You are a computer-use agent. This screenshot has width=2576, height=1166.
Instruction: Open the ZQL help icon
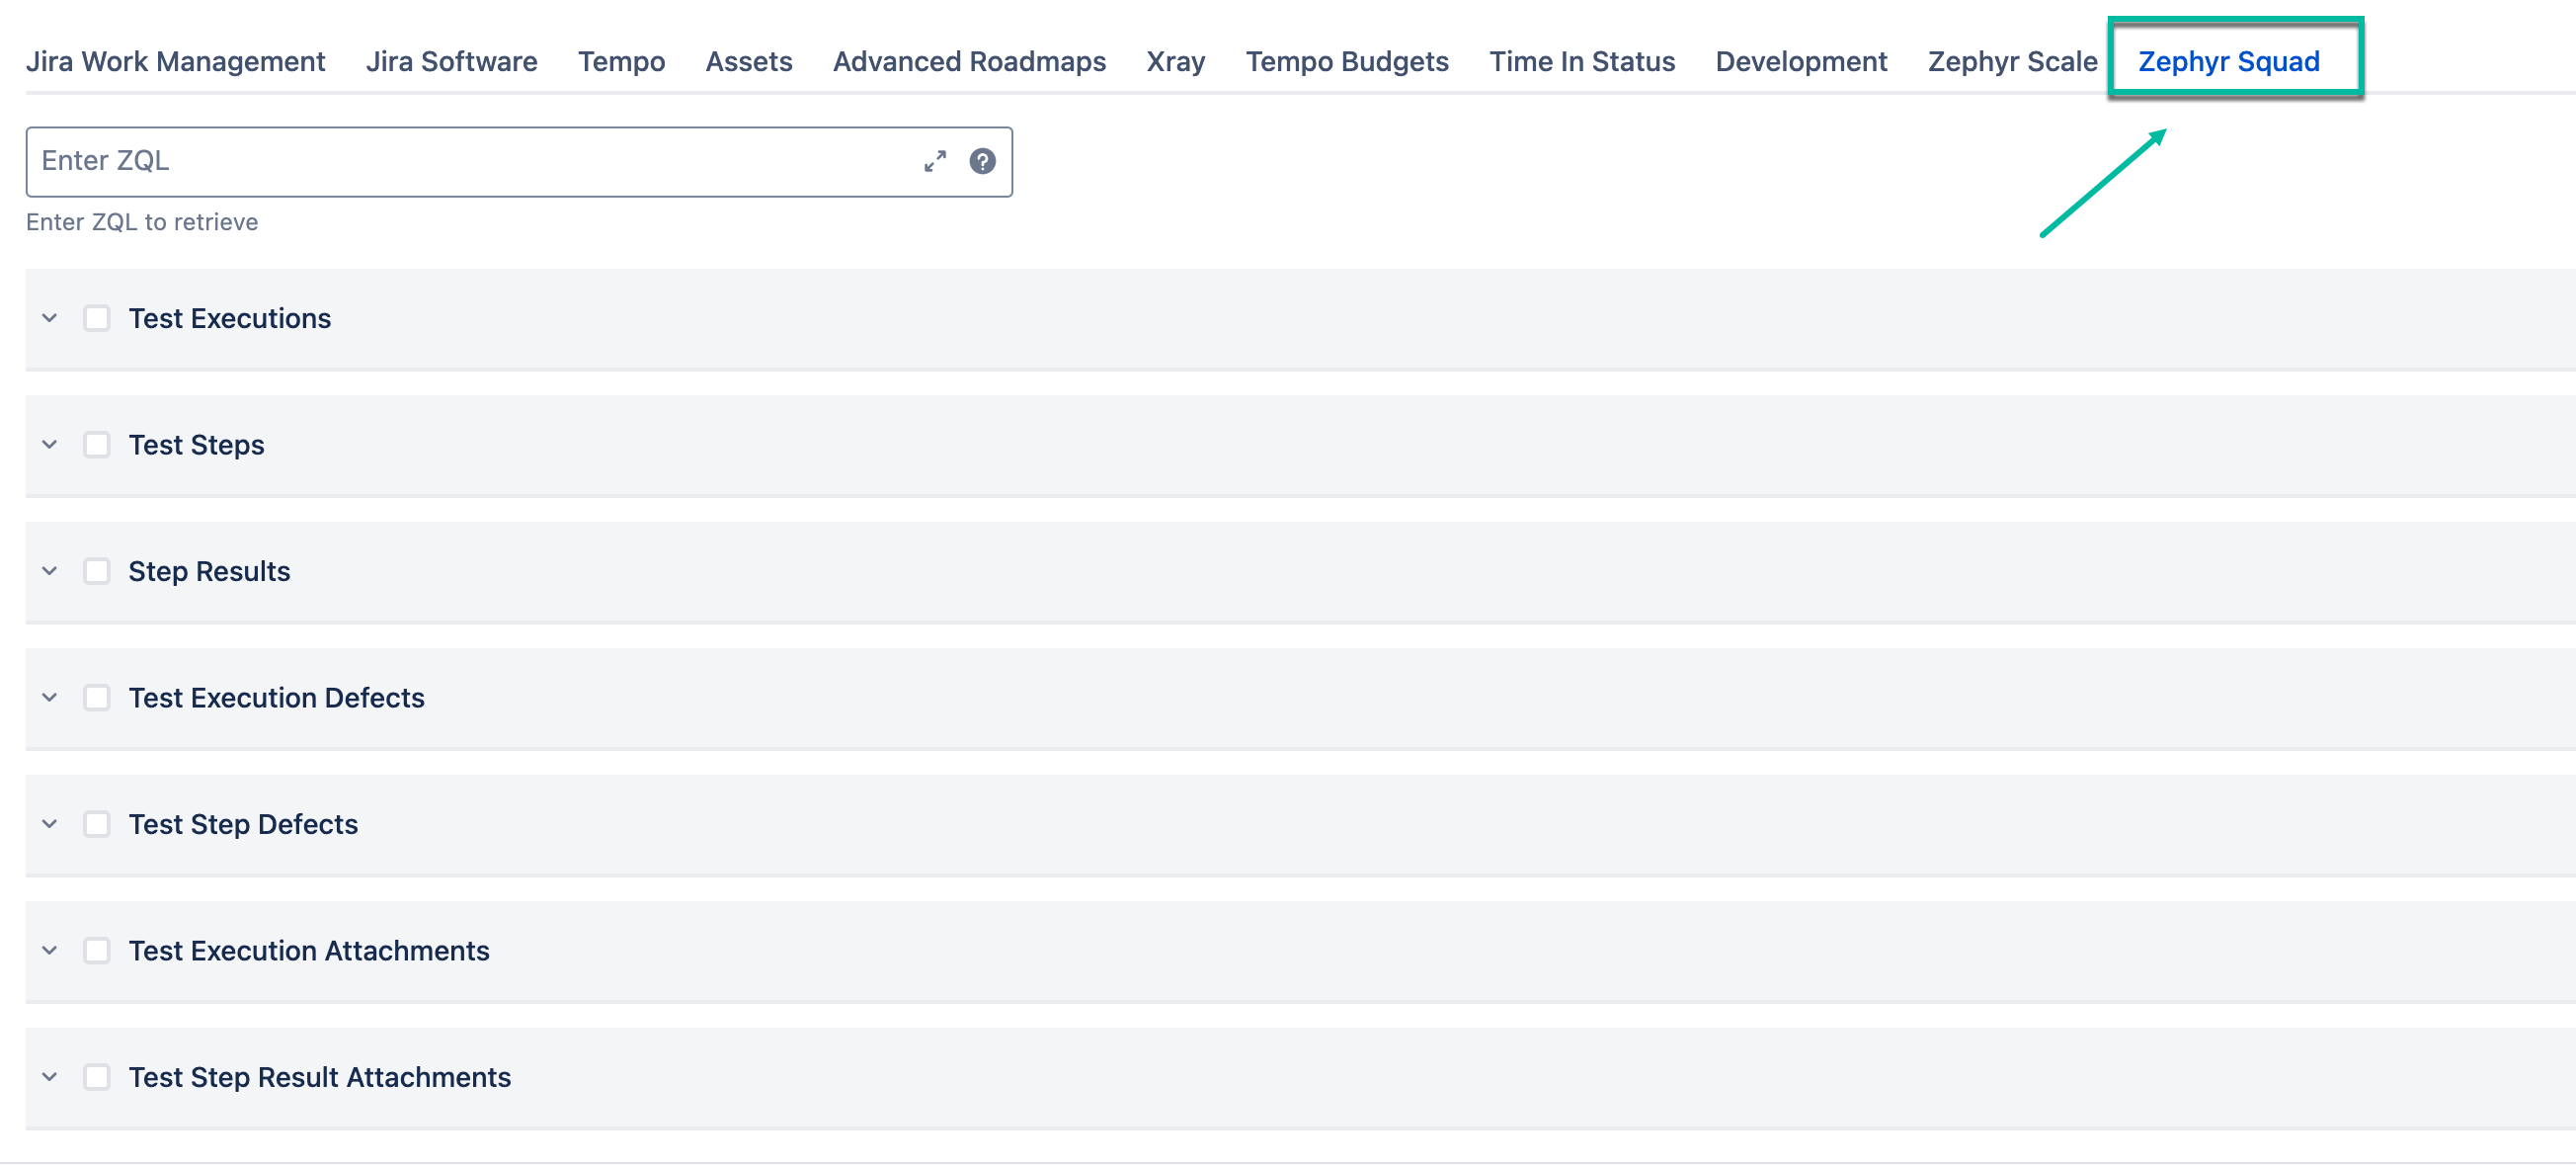[982, 160]
